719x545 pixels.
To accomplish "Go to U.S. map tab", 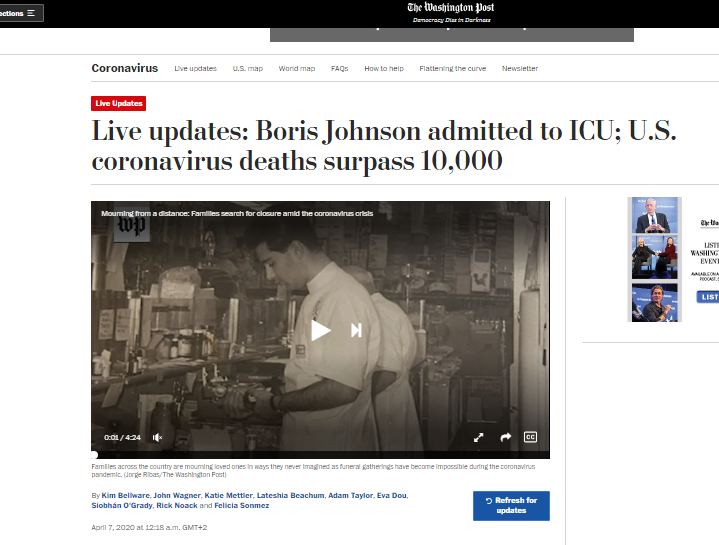I will pyautogui.click(x=248, y=68).
